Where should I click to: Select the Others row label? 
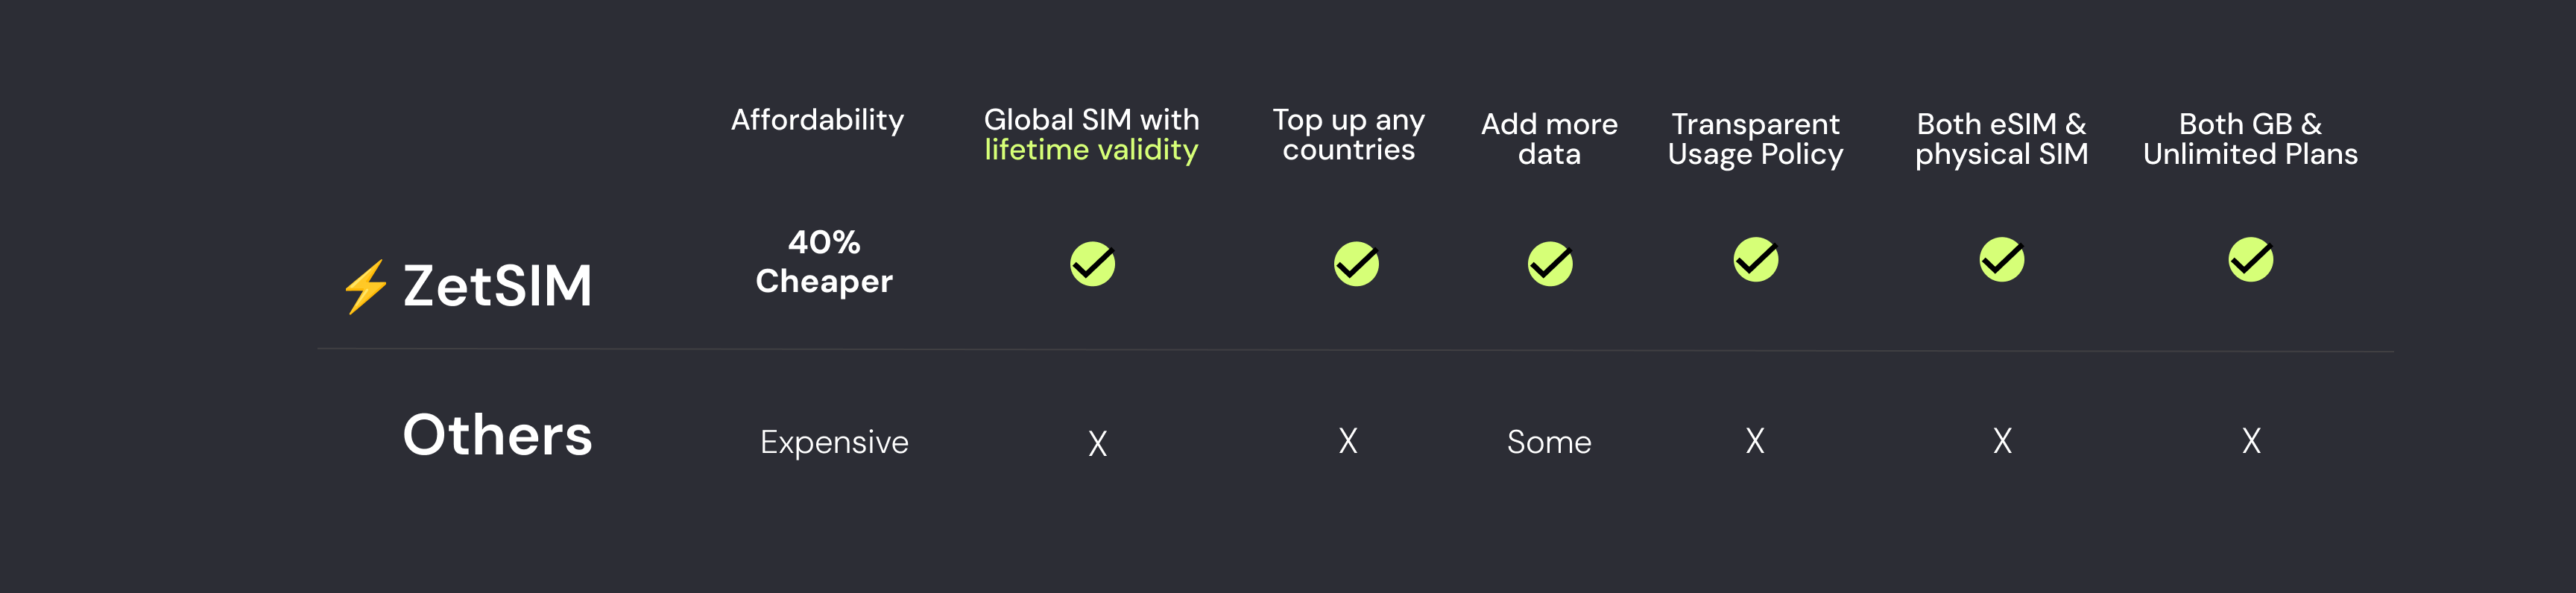pyautogui.click(x=497, y=436)
